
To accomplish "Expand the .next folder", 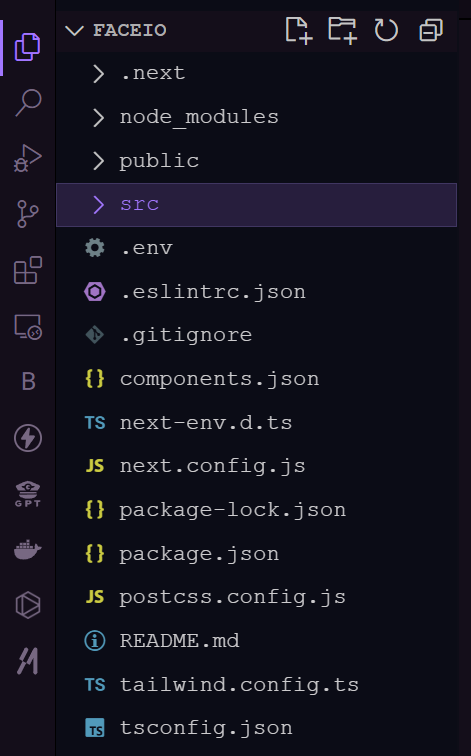I will click(256, 73).
